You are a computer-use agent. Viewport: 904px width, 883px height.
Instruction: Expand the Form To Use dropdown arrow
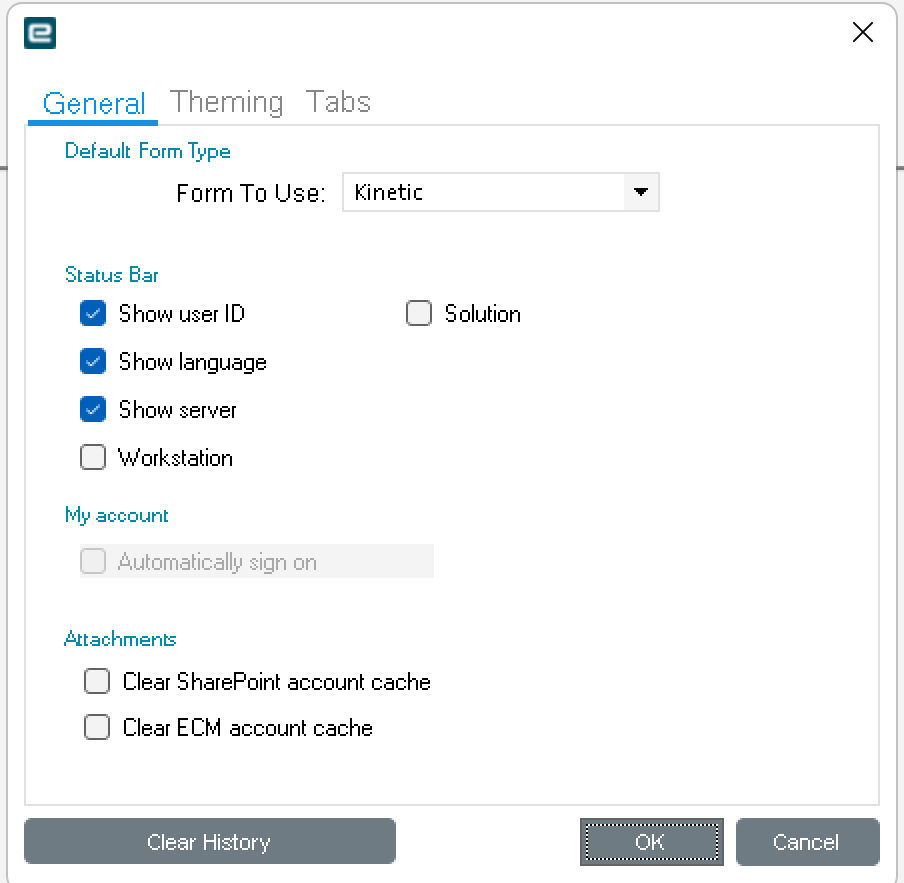(x=641, y=192)
